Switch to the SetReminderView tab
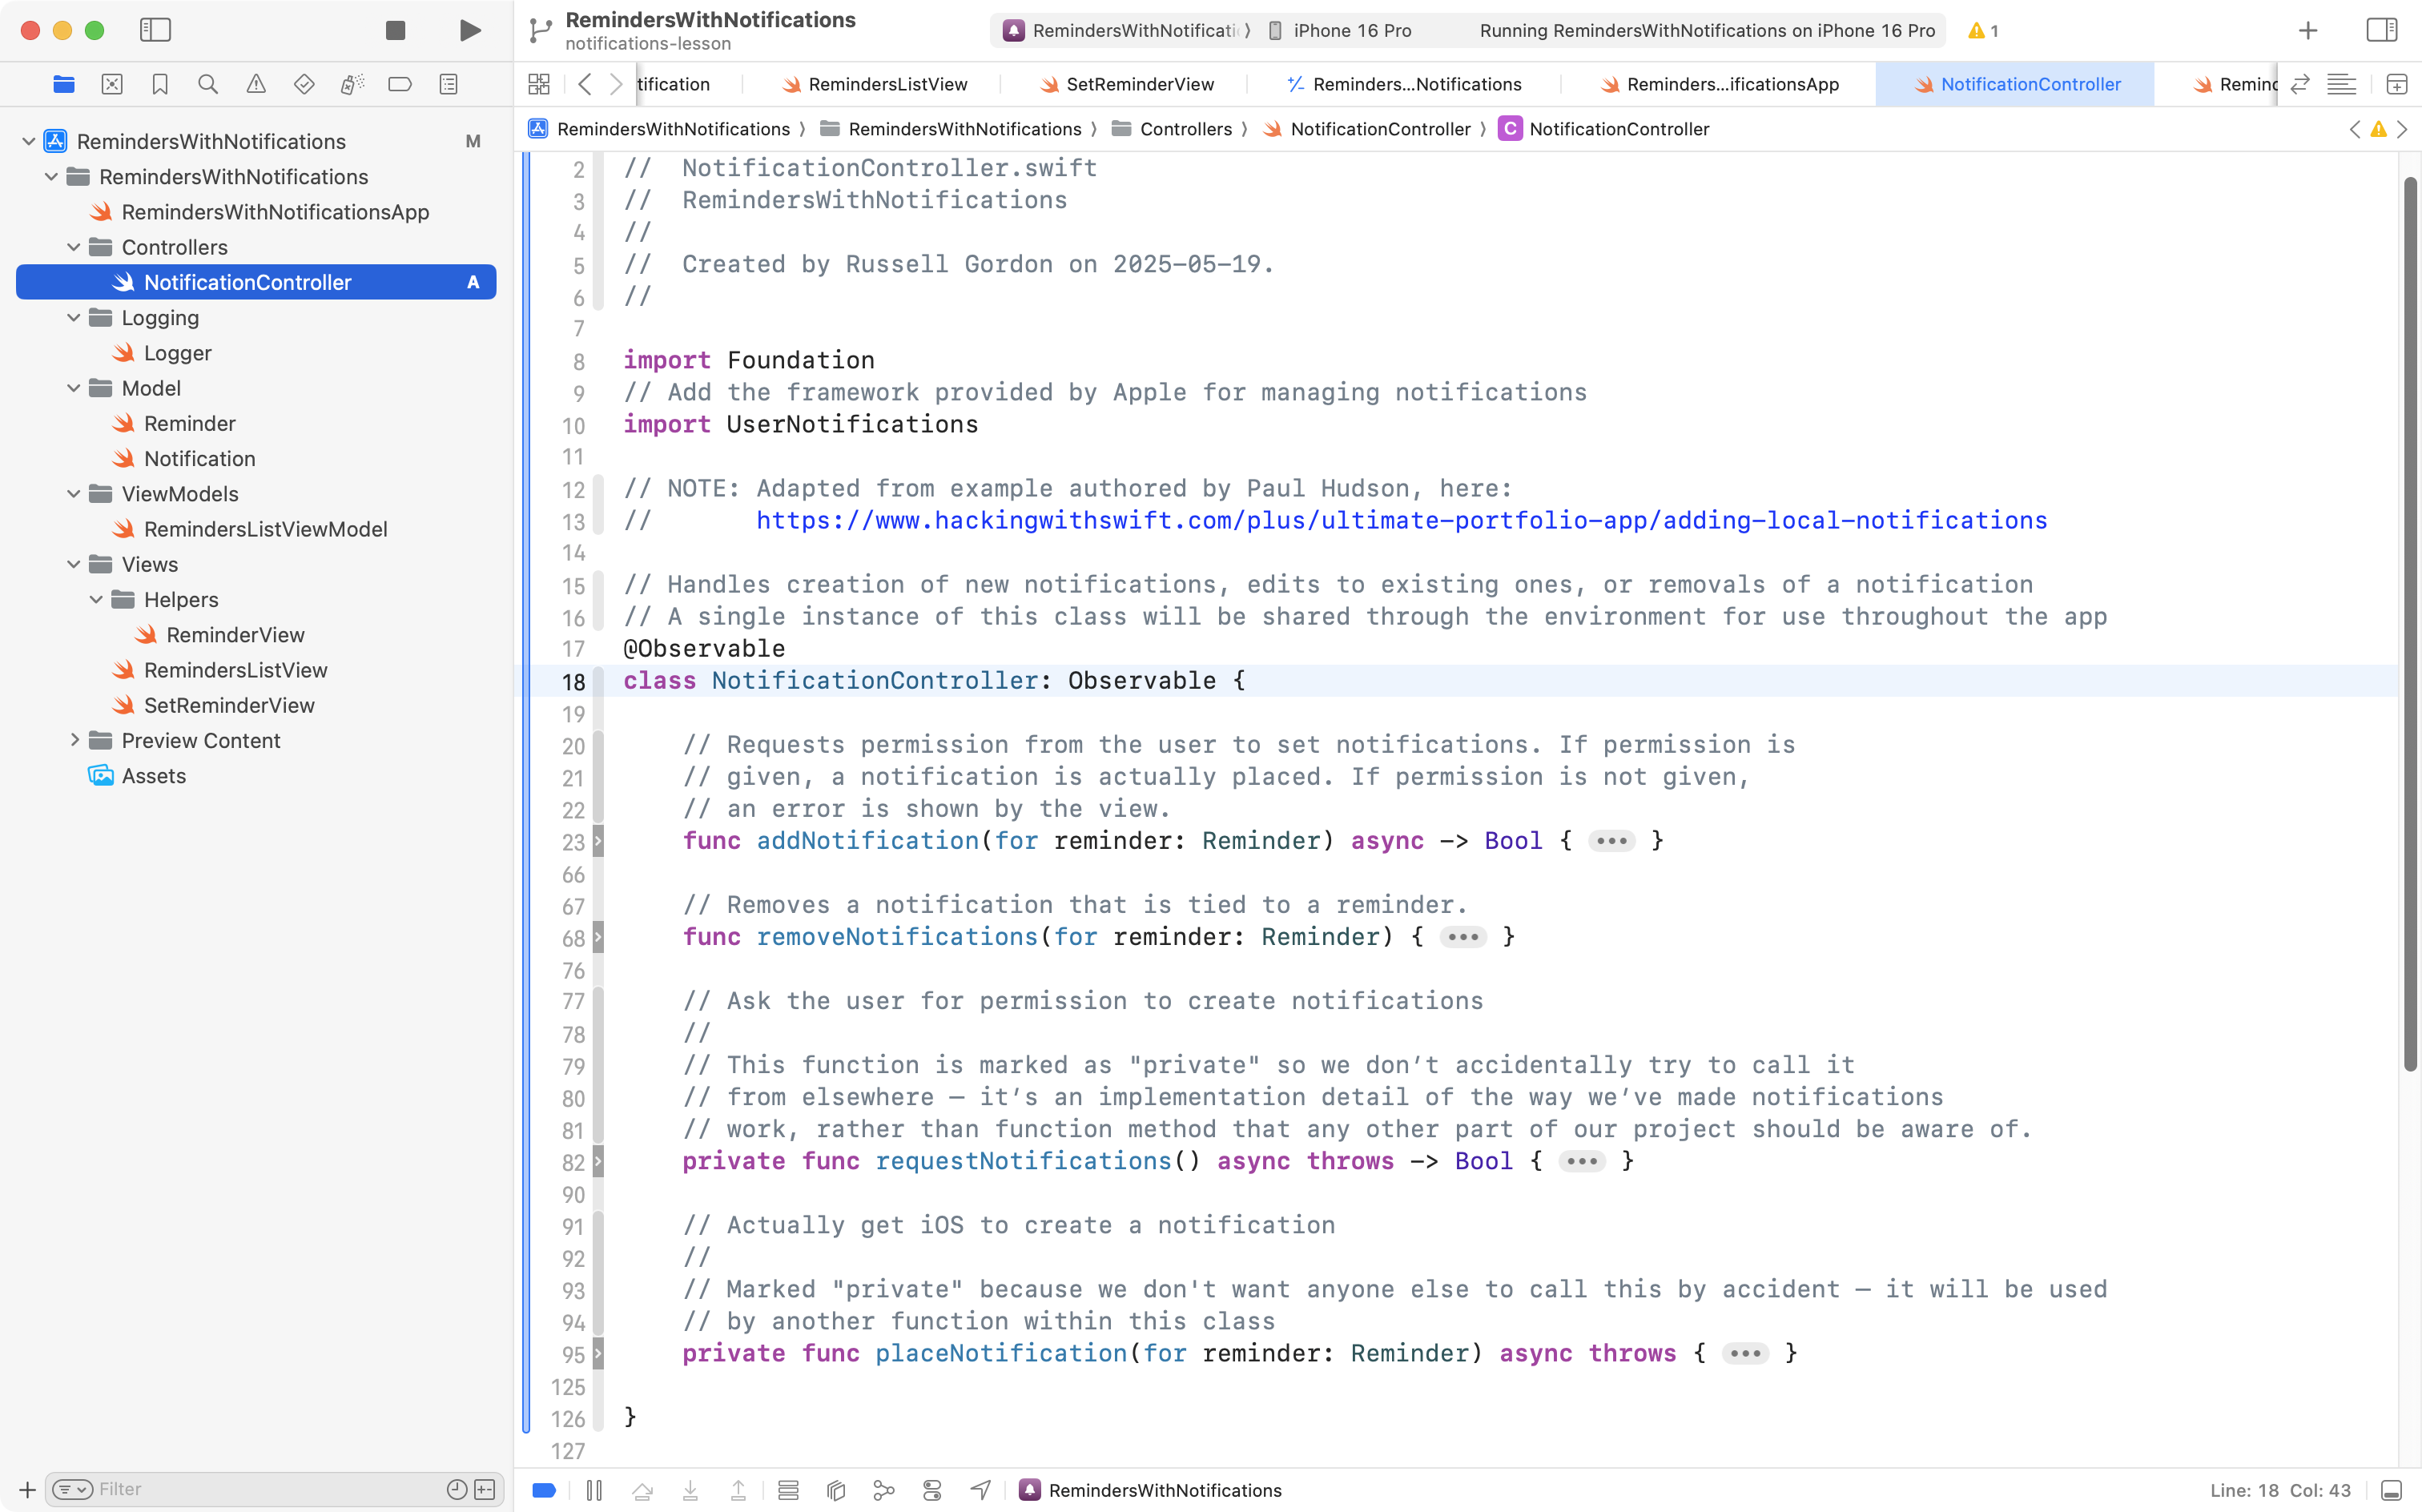The width and height of the screenshot is (2422, 1512). coord(1139,84)
